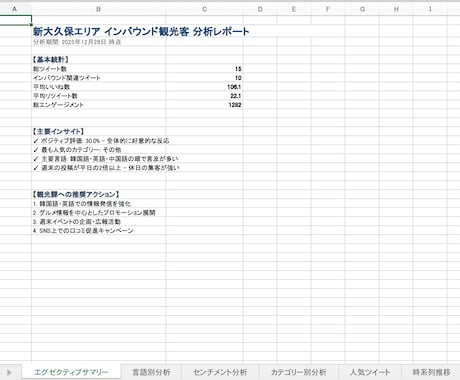The width and height of the screenshot is (460, 380).
Task: Open the エグゼクティブサマリー sheet tab
Action: (71, 372)
